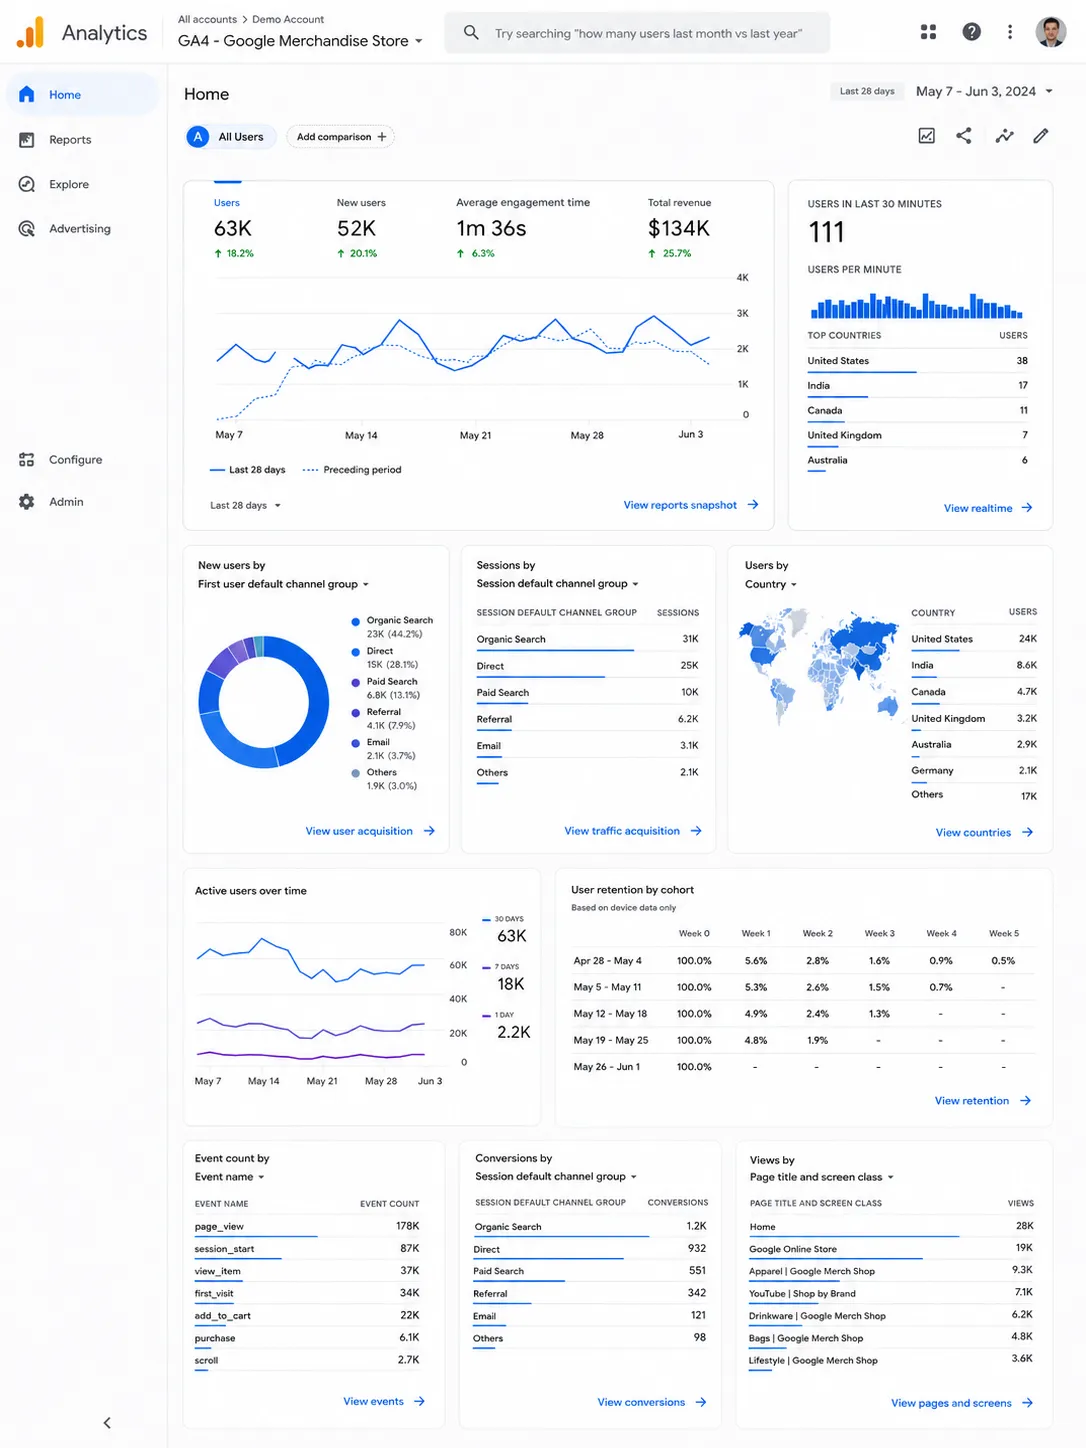Click the All Users segment chip
This screenshot has width=1086, height=1448.
pyautogui.click(x=230, y=137)
